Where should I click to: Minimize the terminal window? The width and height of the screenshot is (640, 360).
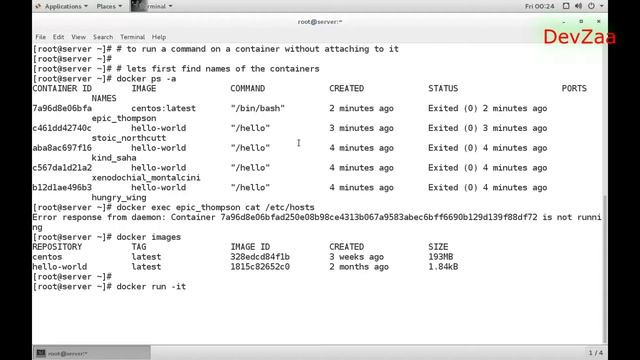564,22
